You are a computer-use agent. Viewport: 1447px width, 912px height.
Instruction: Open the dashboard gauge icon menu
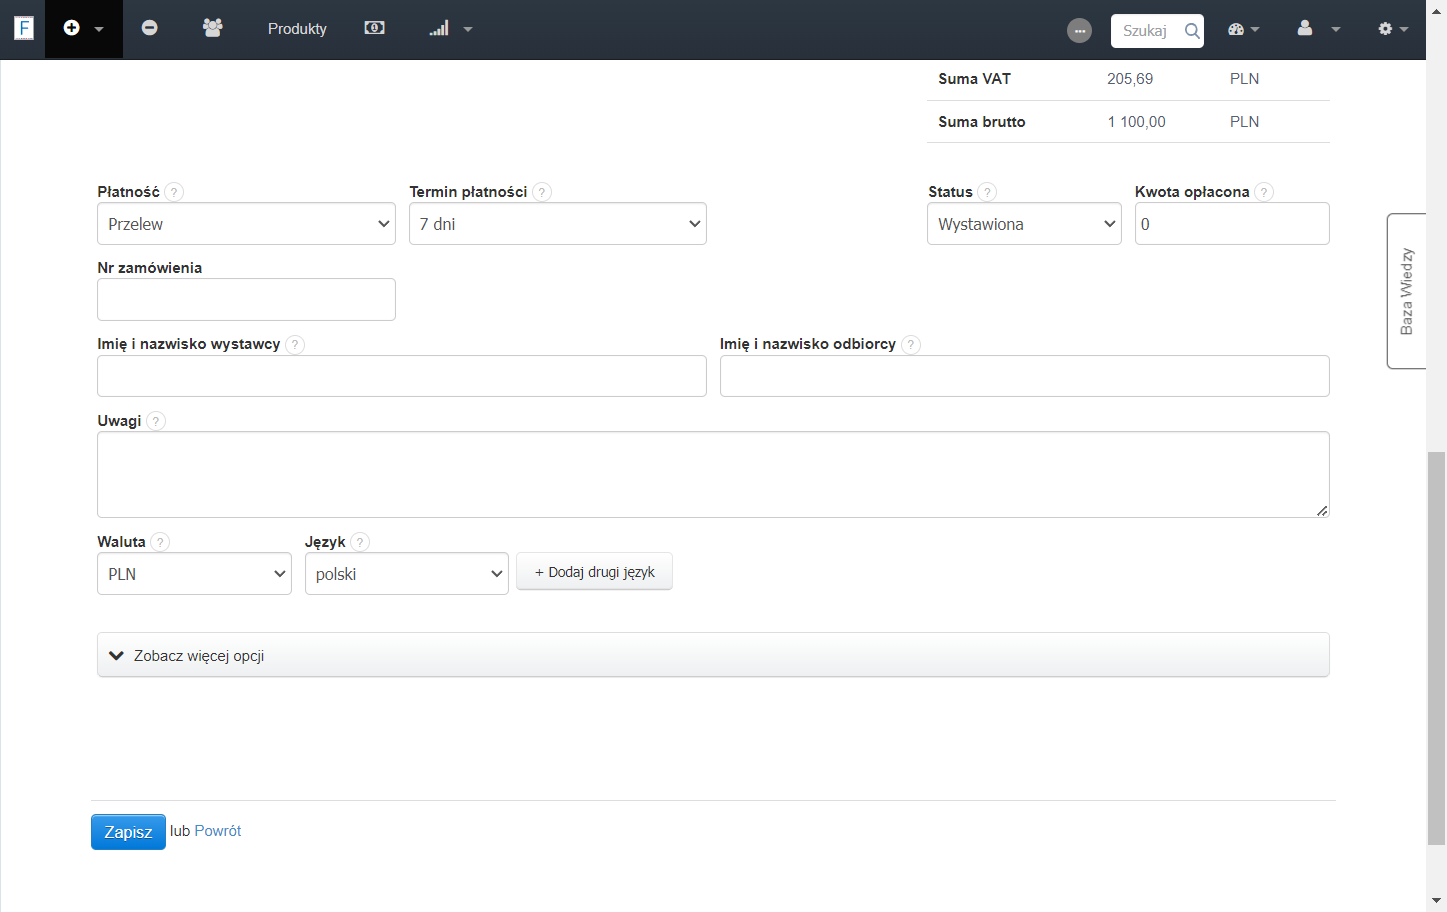pos(1243,29)
